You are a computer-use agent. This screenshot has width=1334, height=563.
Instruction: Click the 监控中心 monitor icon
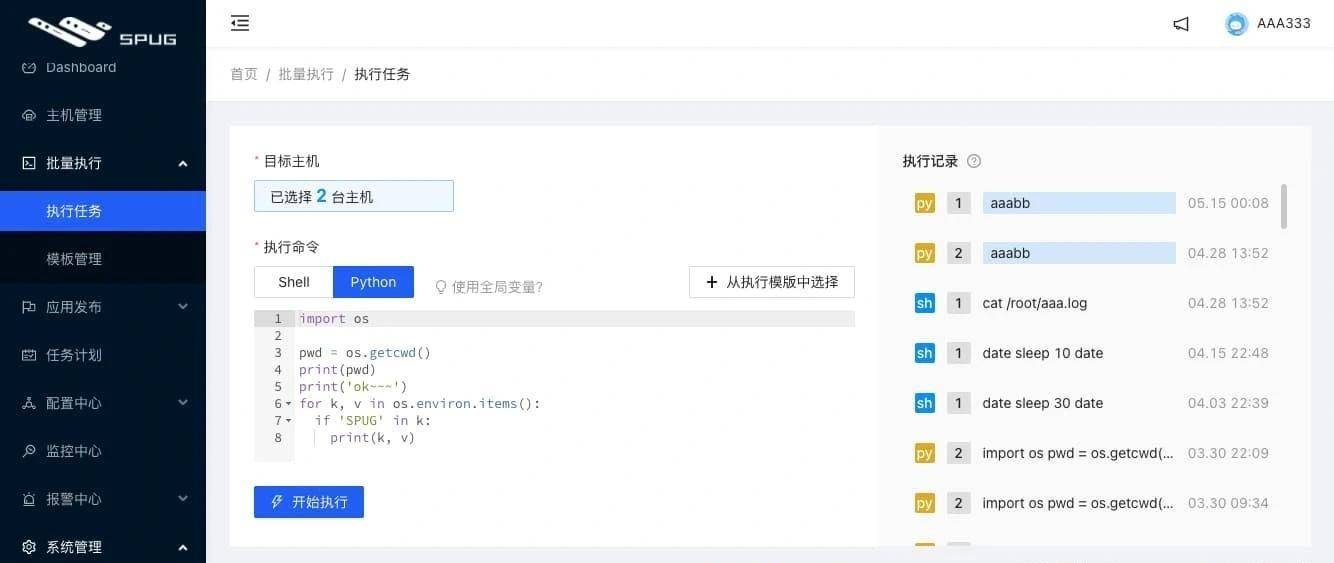(x=29, y=451)
